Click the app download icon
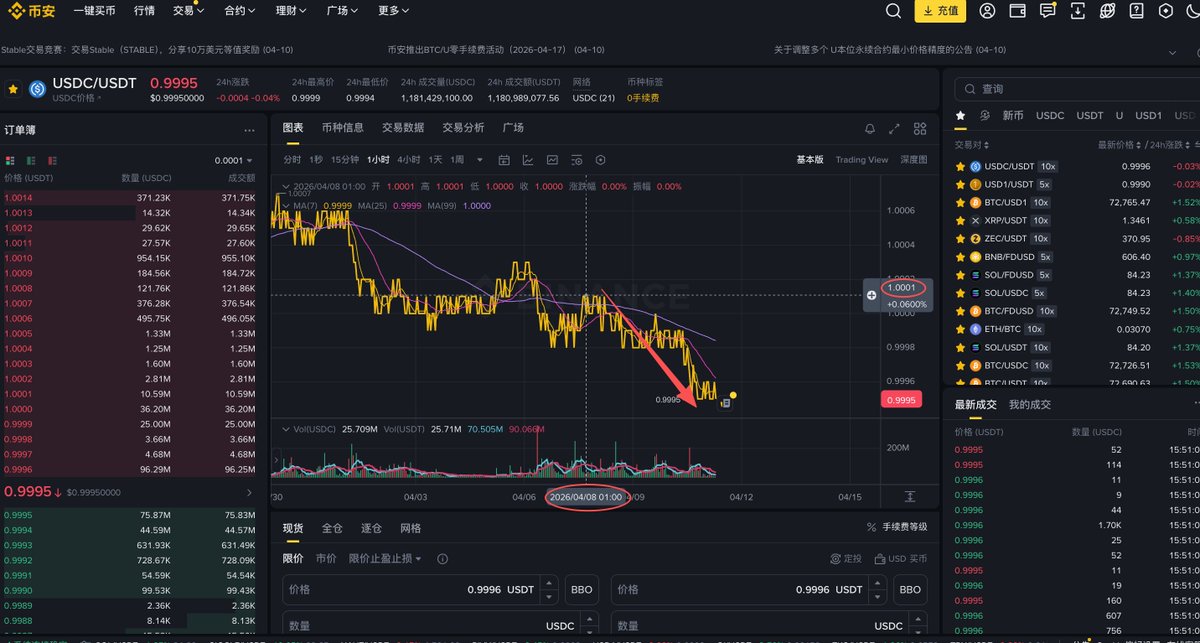1200x643 pixels. pos(1079,11)
